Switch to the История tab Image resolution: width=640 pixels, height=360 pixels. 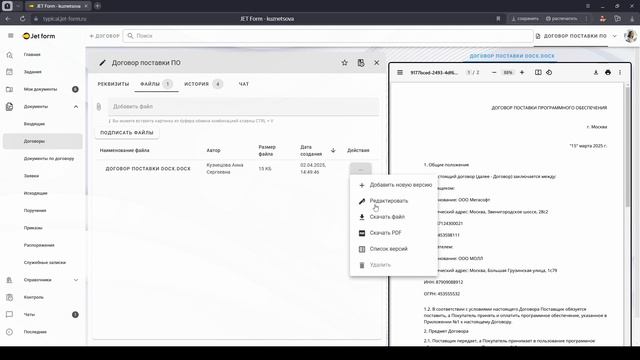203,84
